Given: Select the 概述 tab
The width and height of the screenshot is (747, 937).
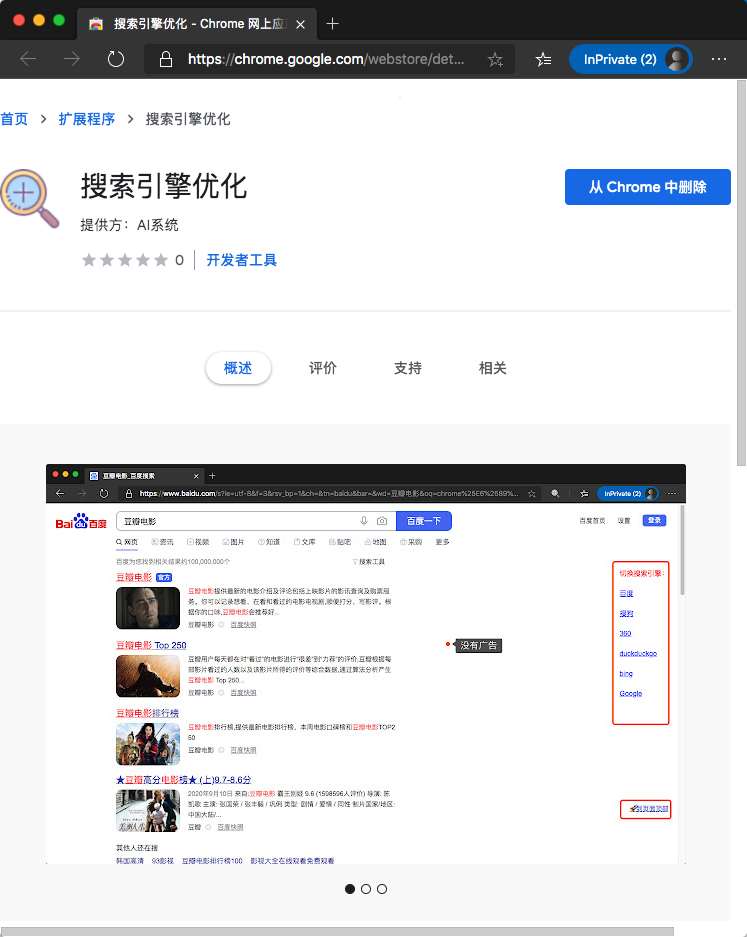Looking at the screenshot, I should [x=238, y=368].
